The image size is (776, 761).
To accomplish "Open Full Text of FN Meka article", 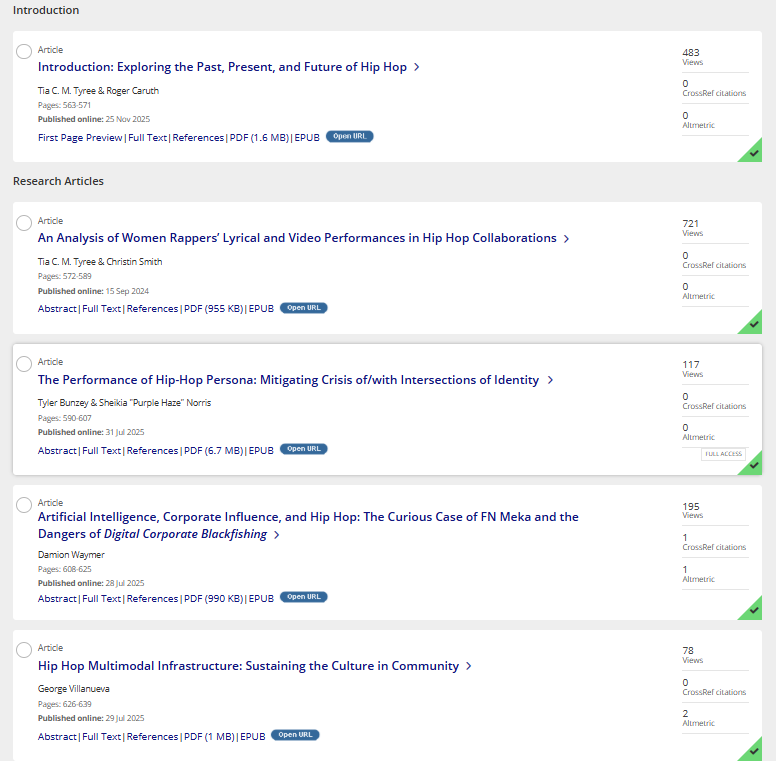I will [x=101, y=599].
